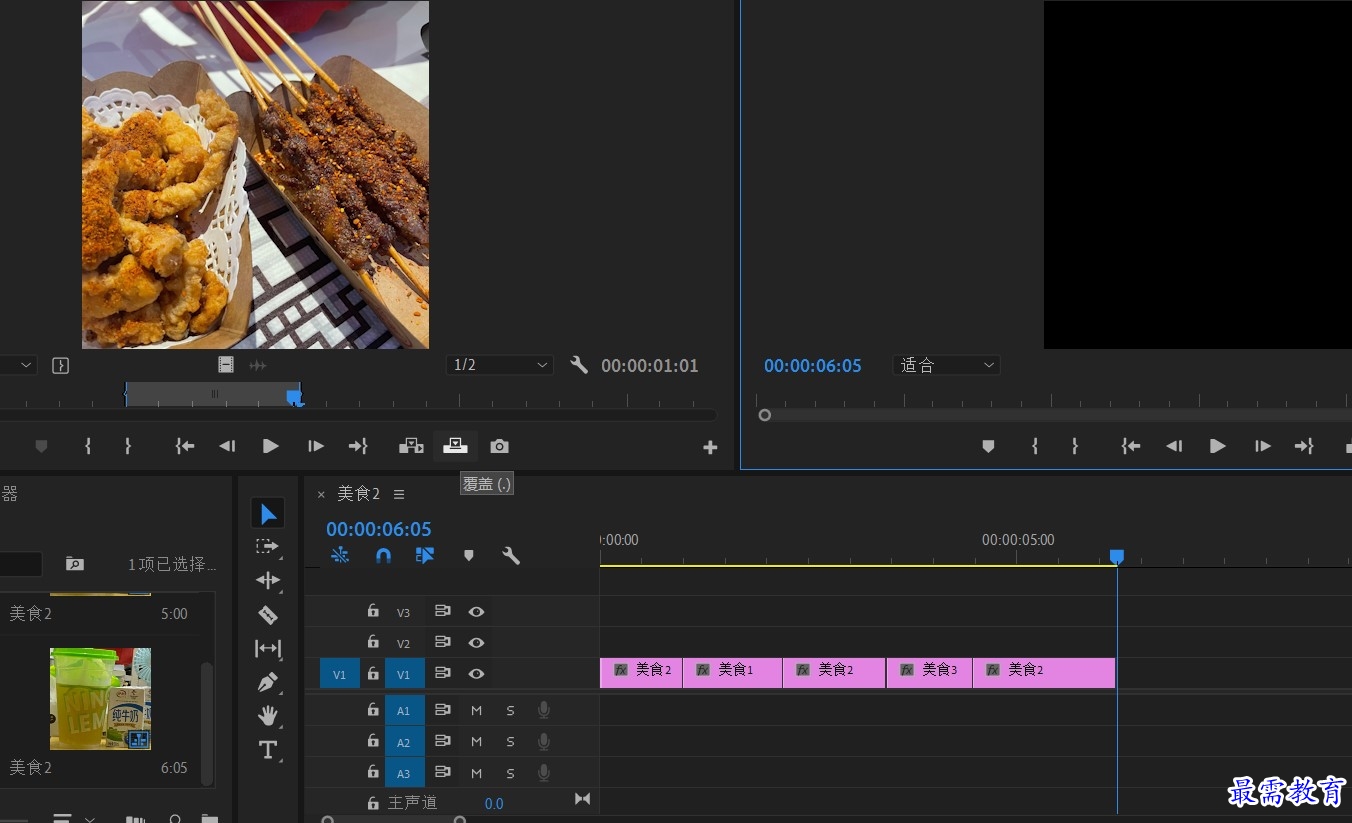Click the Drag Audio Only waveform icon
This screenshot has height=823, width=1352.
tap(258, 365)
